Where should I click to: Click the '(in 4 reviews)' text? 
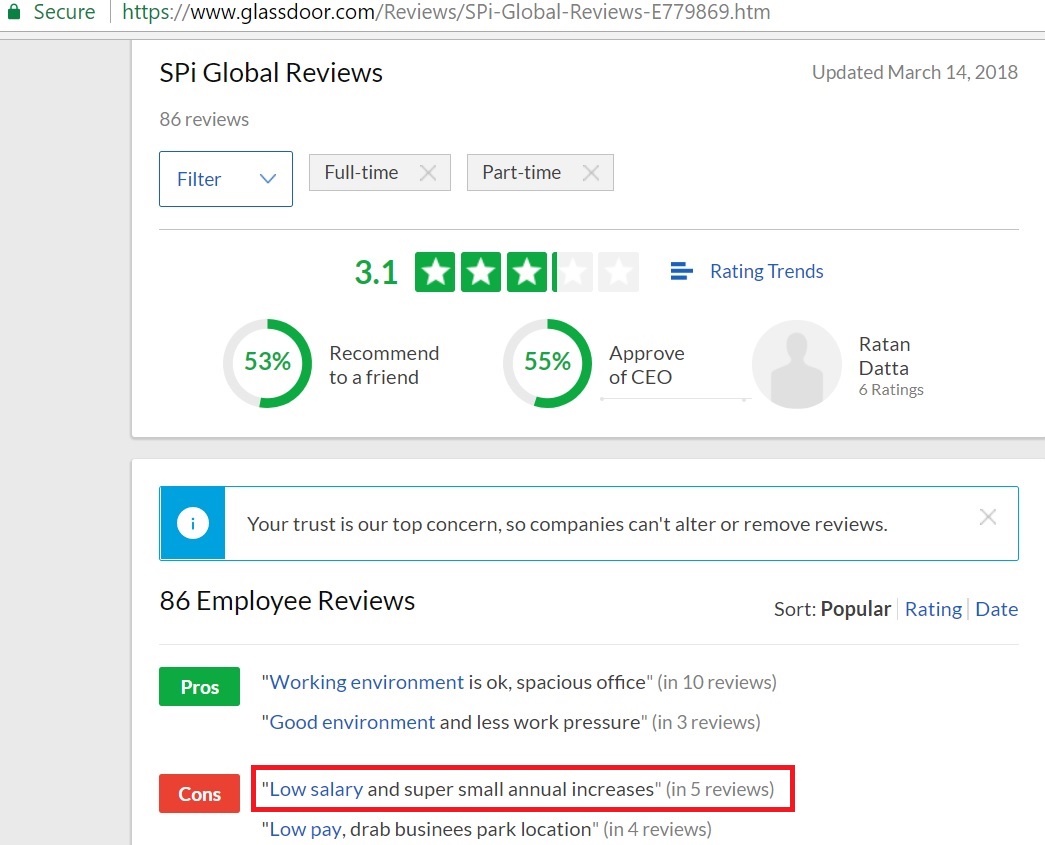click(x=658, y=830)
